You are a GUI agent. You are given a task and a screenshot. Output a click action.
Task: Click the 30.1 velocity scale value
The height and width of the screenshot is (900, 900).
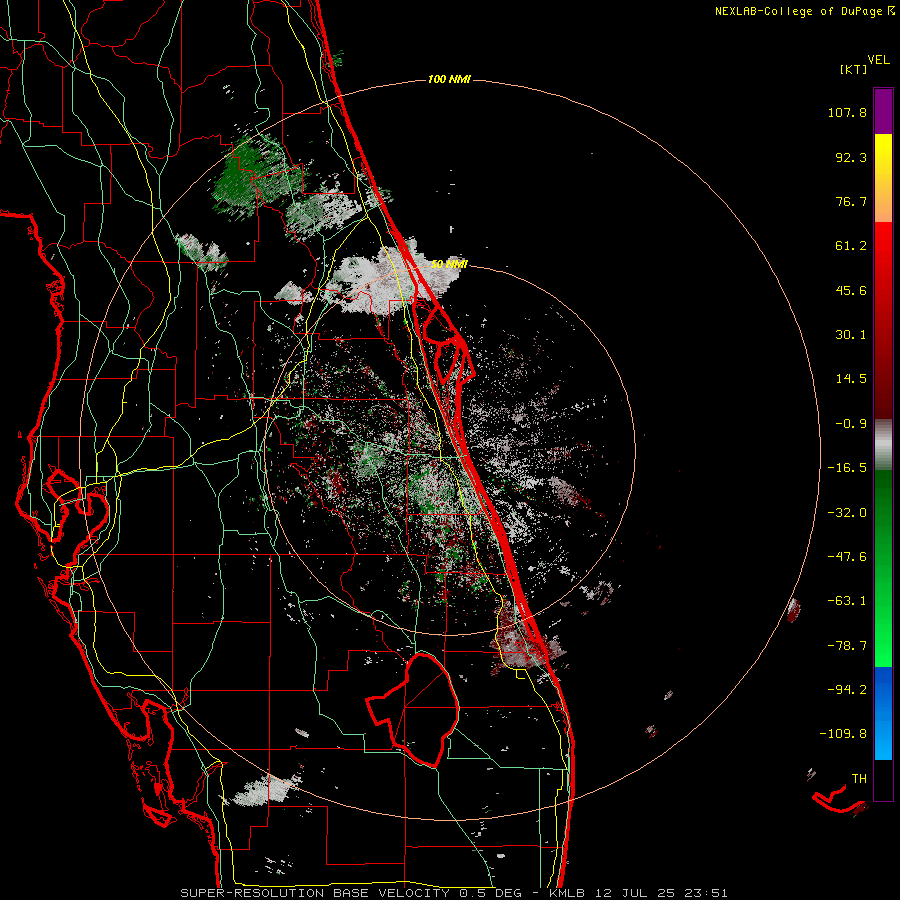coord(851,335)
